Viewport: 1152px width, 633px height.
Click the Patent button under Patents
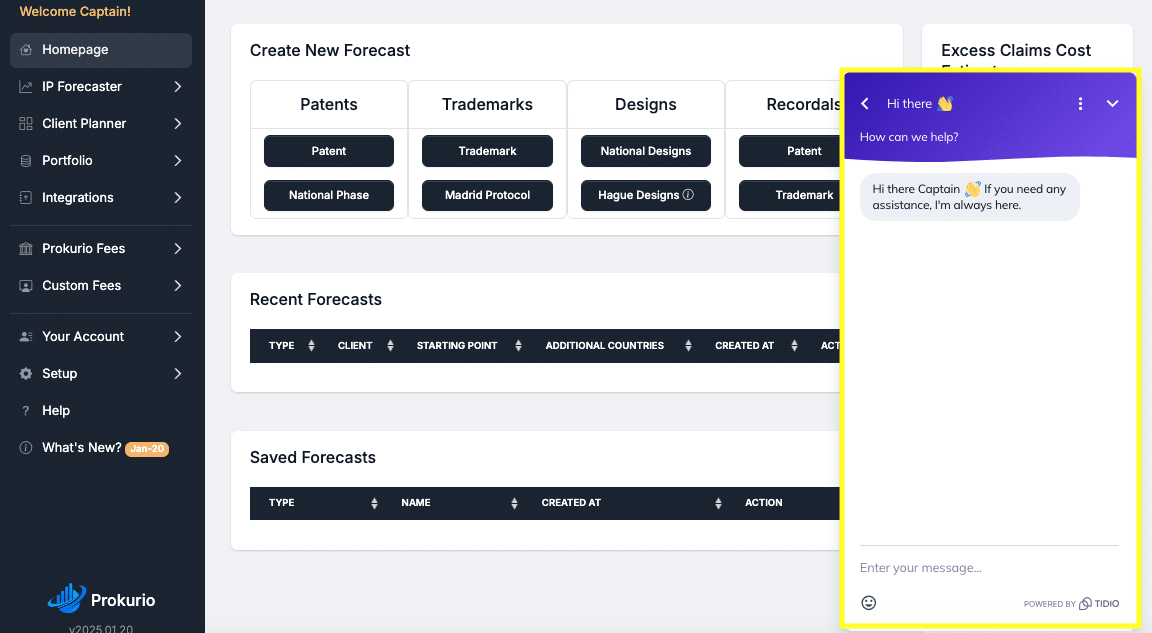pos(328,151)
